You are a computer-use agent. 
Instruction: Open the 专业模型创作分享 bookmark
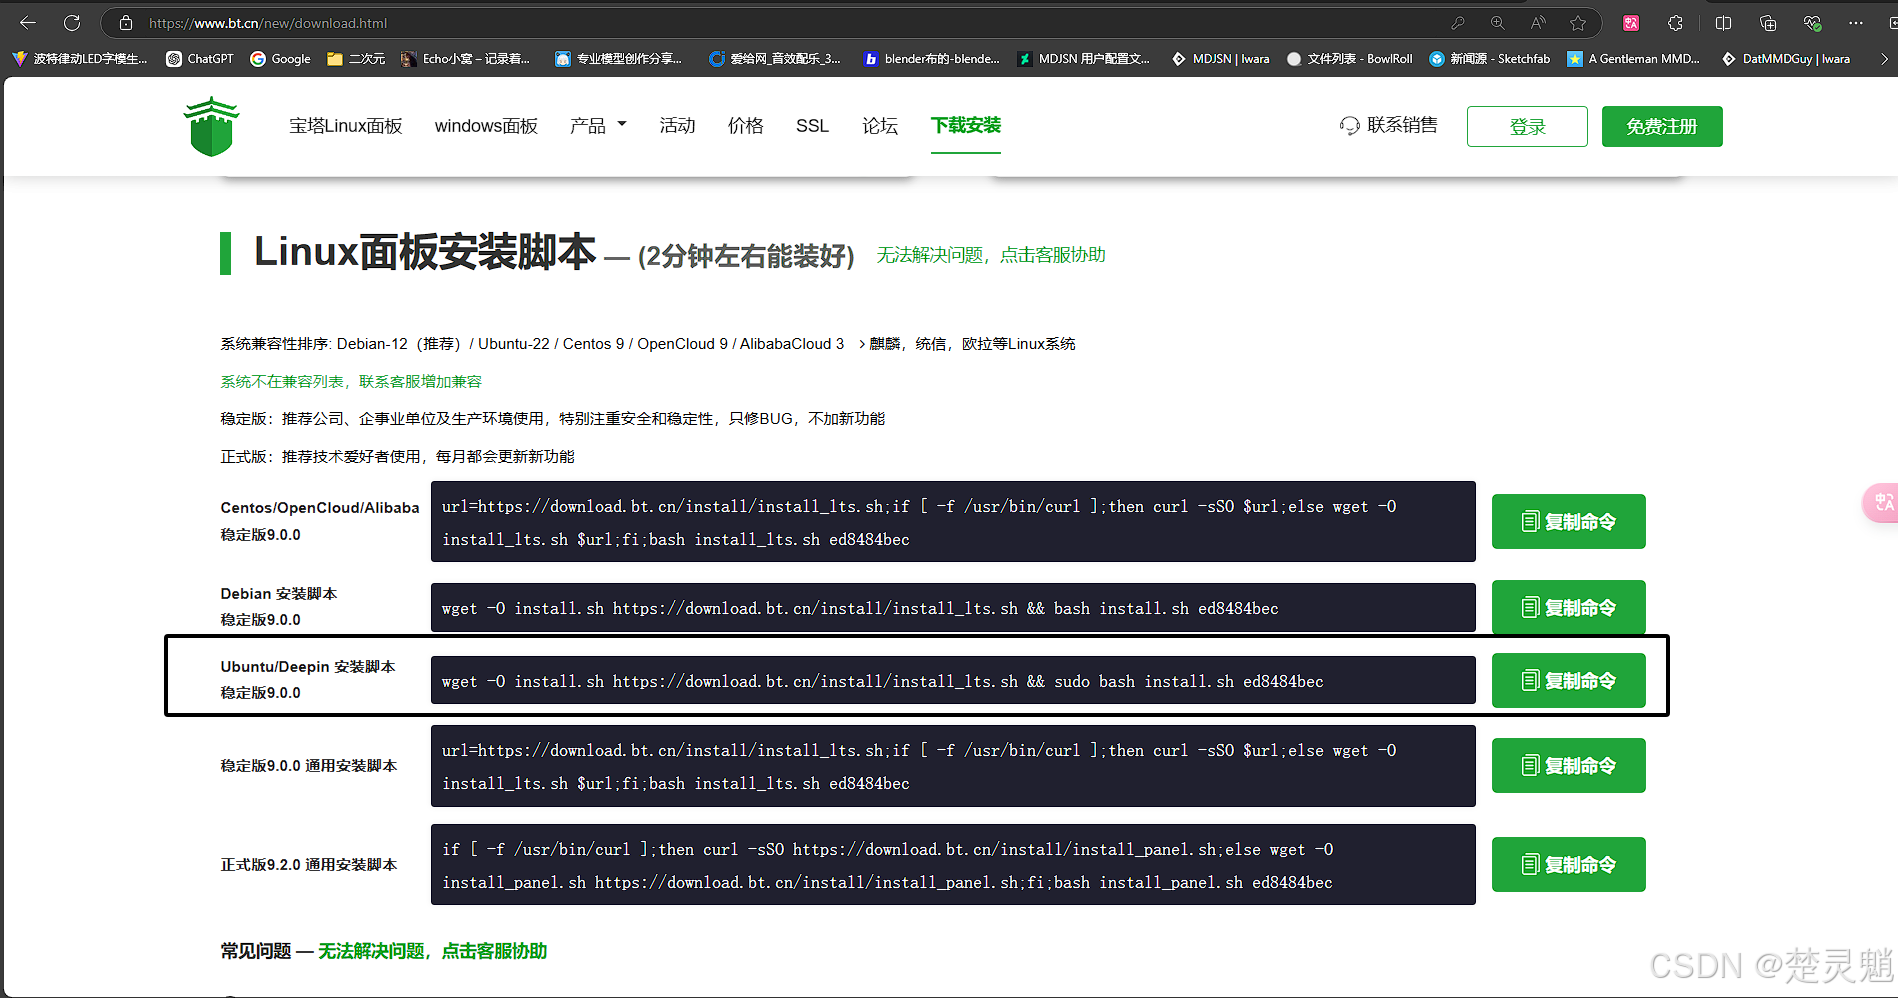(619, 59)
